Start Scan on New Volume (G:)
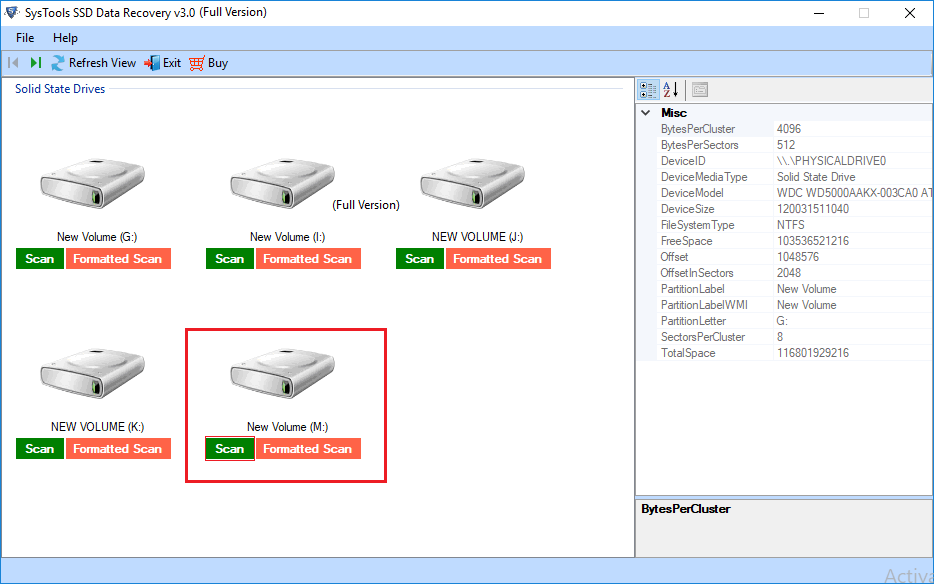Screen dimensions: 934x584 40,259
